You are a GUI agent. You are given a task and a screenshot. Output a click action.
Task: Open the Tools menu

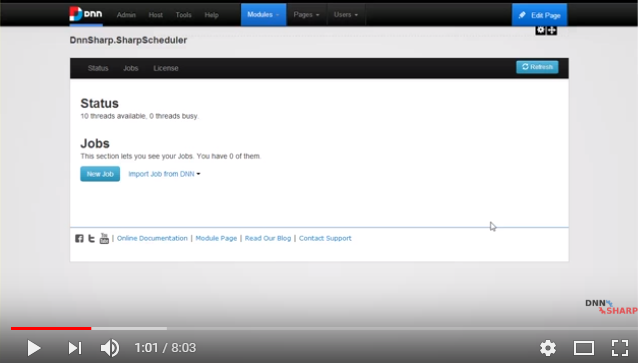[184, 15]
